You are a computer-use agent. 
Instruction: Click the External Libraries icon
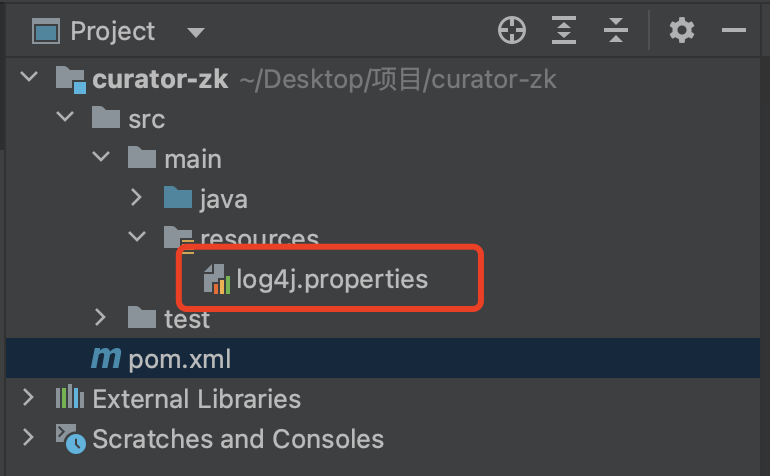[x=69, y=399]
